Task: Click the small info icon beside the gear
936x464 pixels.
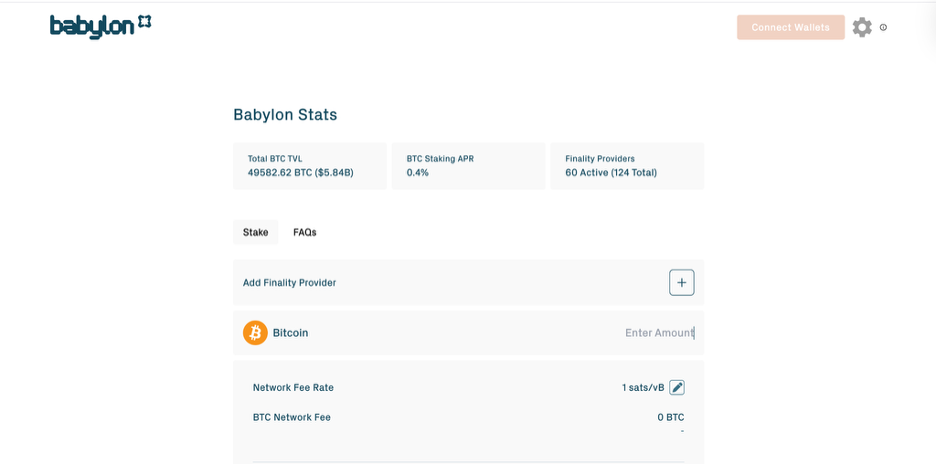Action: 883,27
